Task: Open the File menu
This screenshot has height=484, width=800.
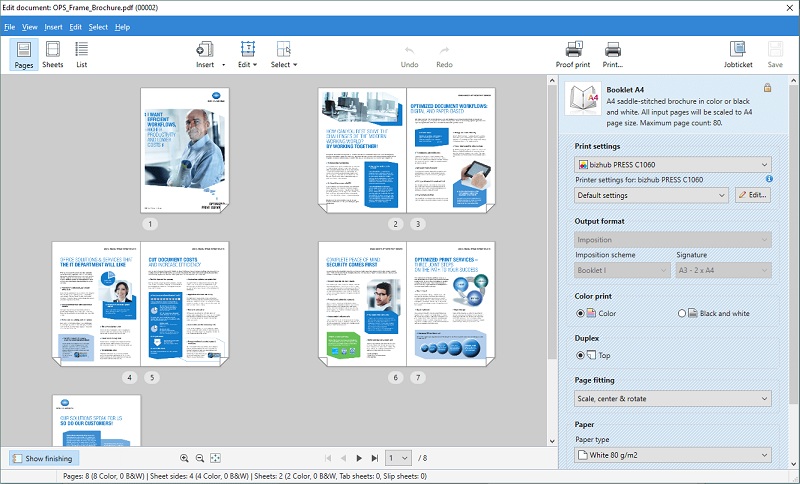Action: [x=10, y=27]
